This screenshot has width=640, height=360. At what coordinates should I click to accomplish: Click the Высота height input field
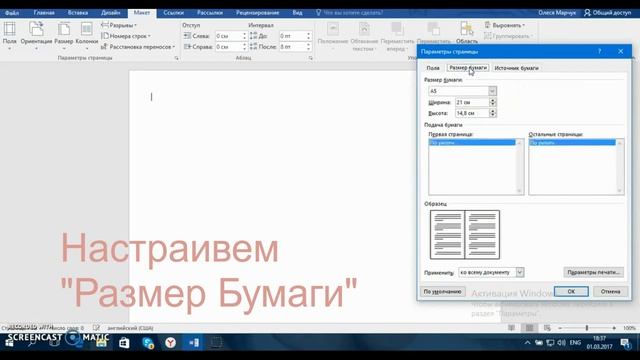tap(472, 113)
